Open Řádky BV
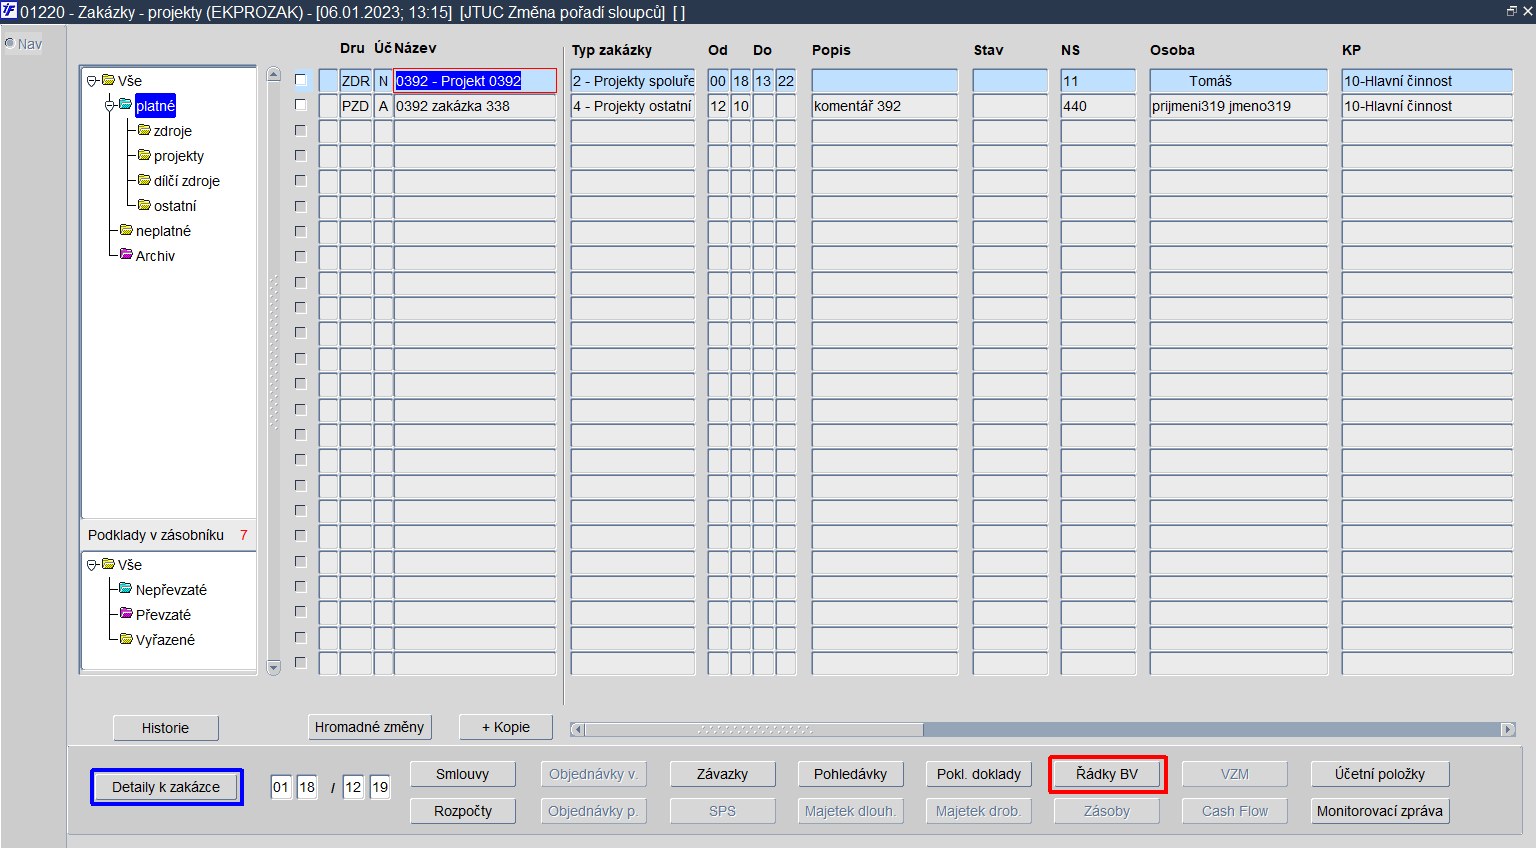 point(1107,774)
